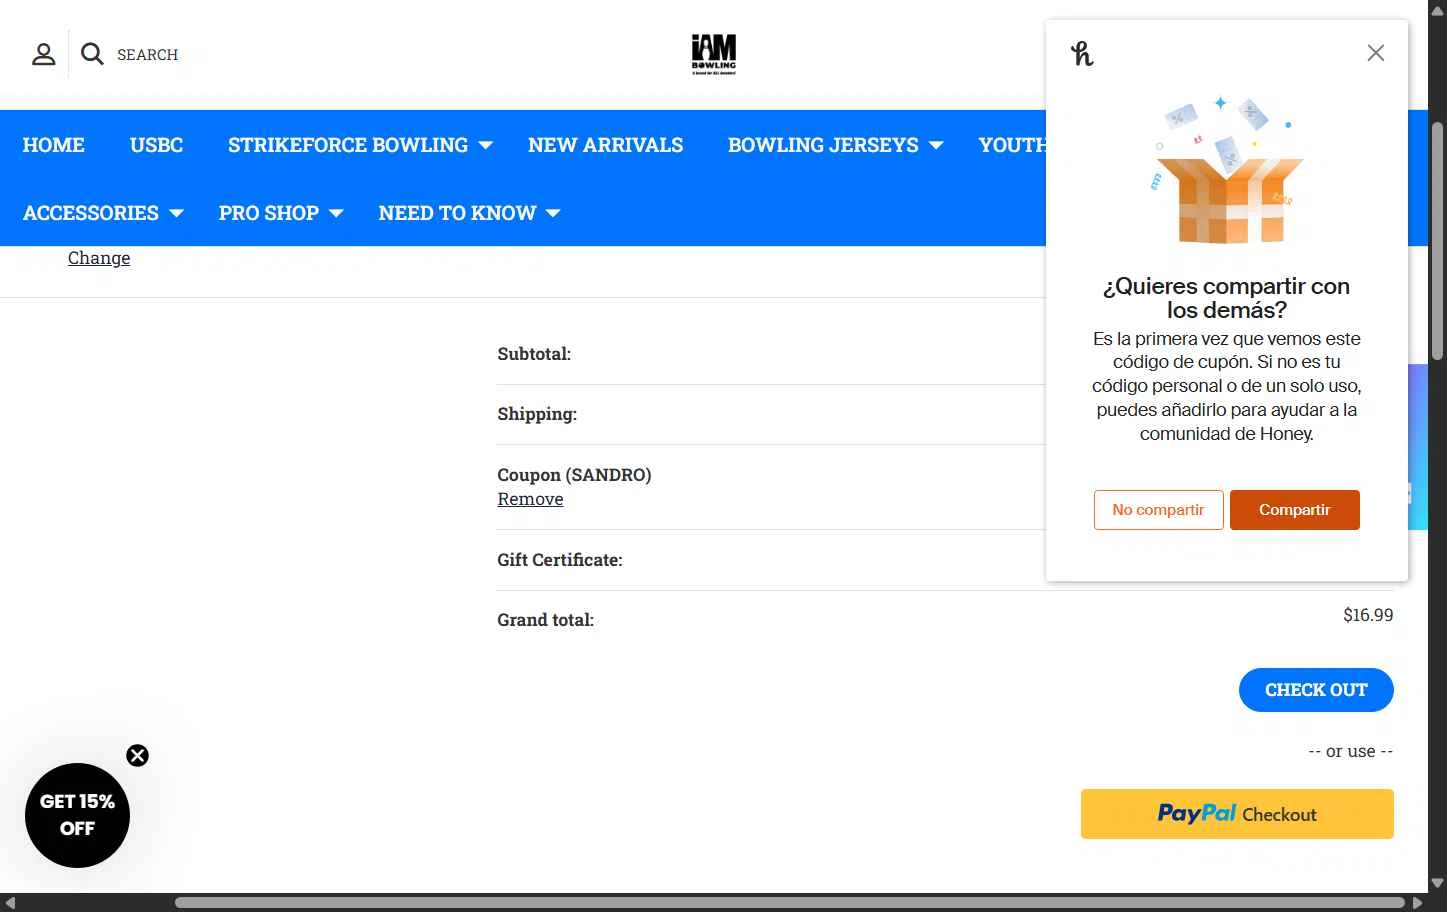The width and height of the screenshot is (1447, 912).
Task: Open the Get 15% Off offer
Action: (77, 815)
